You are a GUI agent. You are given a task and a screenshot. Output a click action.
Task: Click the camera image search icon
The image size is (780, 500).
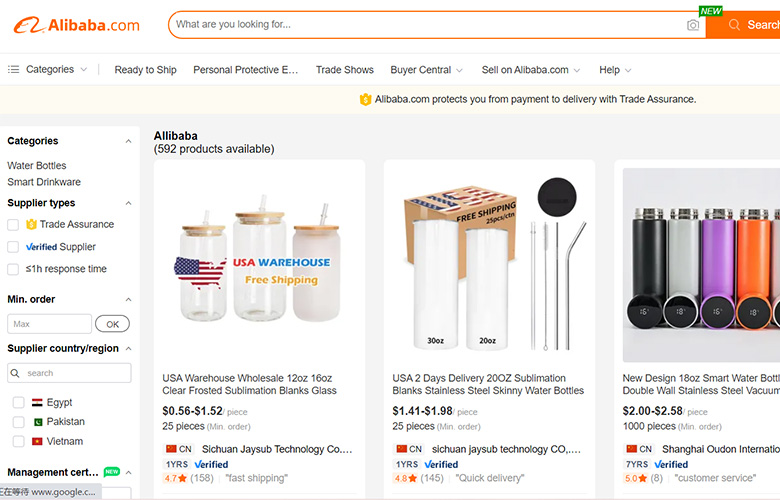pos(693,25)
